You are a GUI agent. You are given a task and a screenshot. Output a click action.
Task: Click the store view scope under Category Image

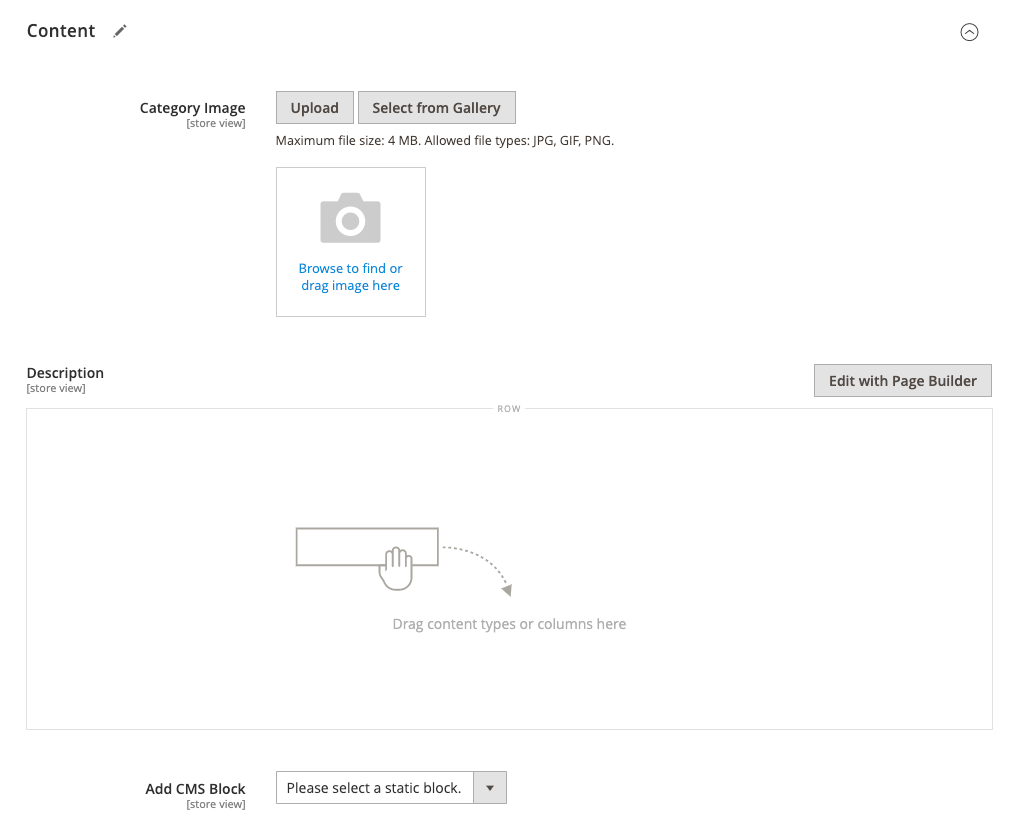coord(216,123)
